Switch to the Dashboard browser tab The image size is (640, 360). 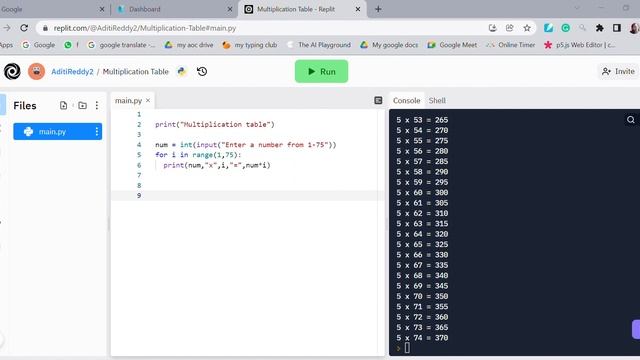coord(175,9)
